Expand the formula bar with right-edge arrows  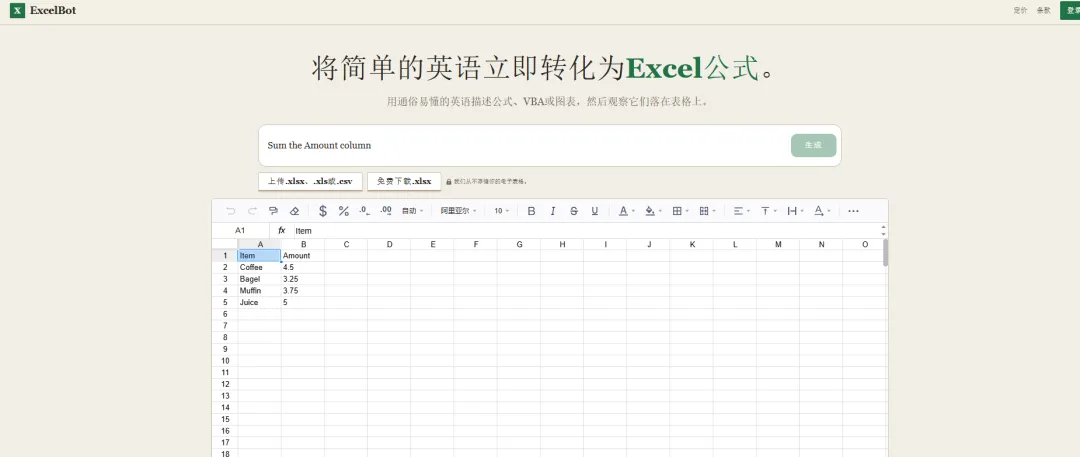click(884, 230)
